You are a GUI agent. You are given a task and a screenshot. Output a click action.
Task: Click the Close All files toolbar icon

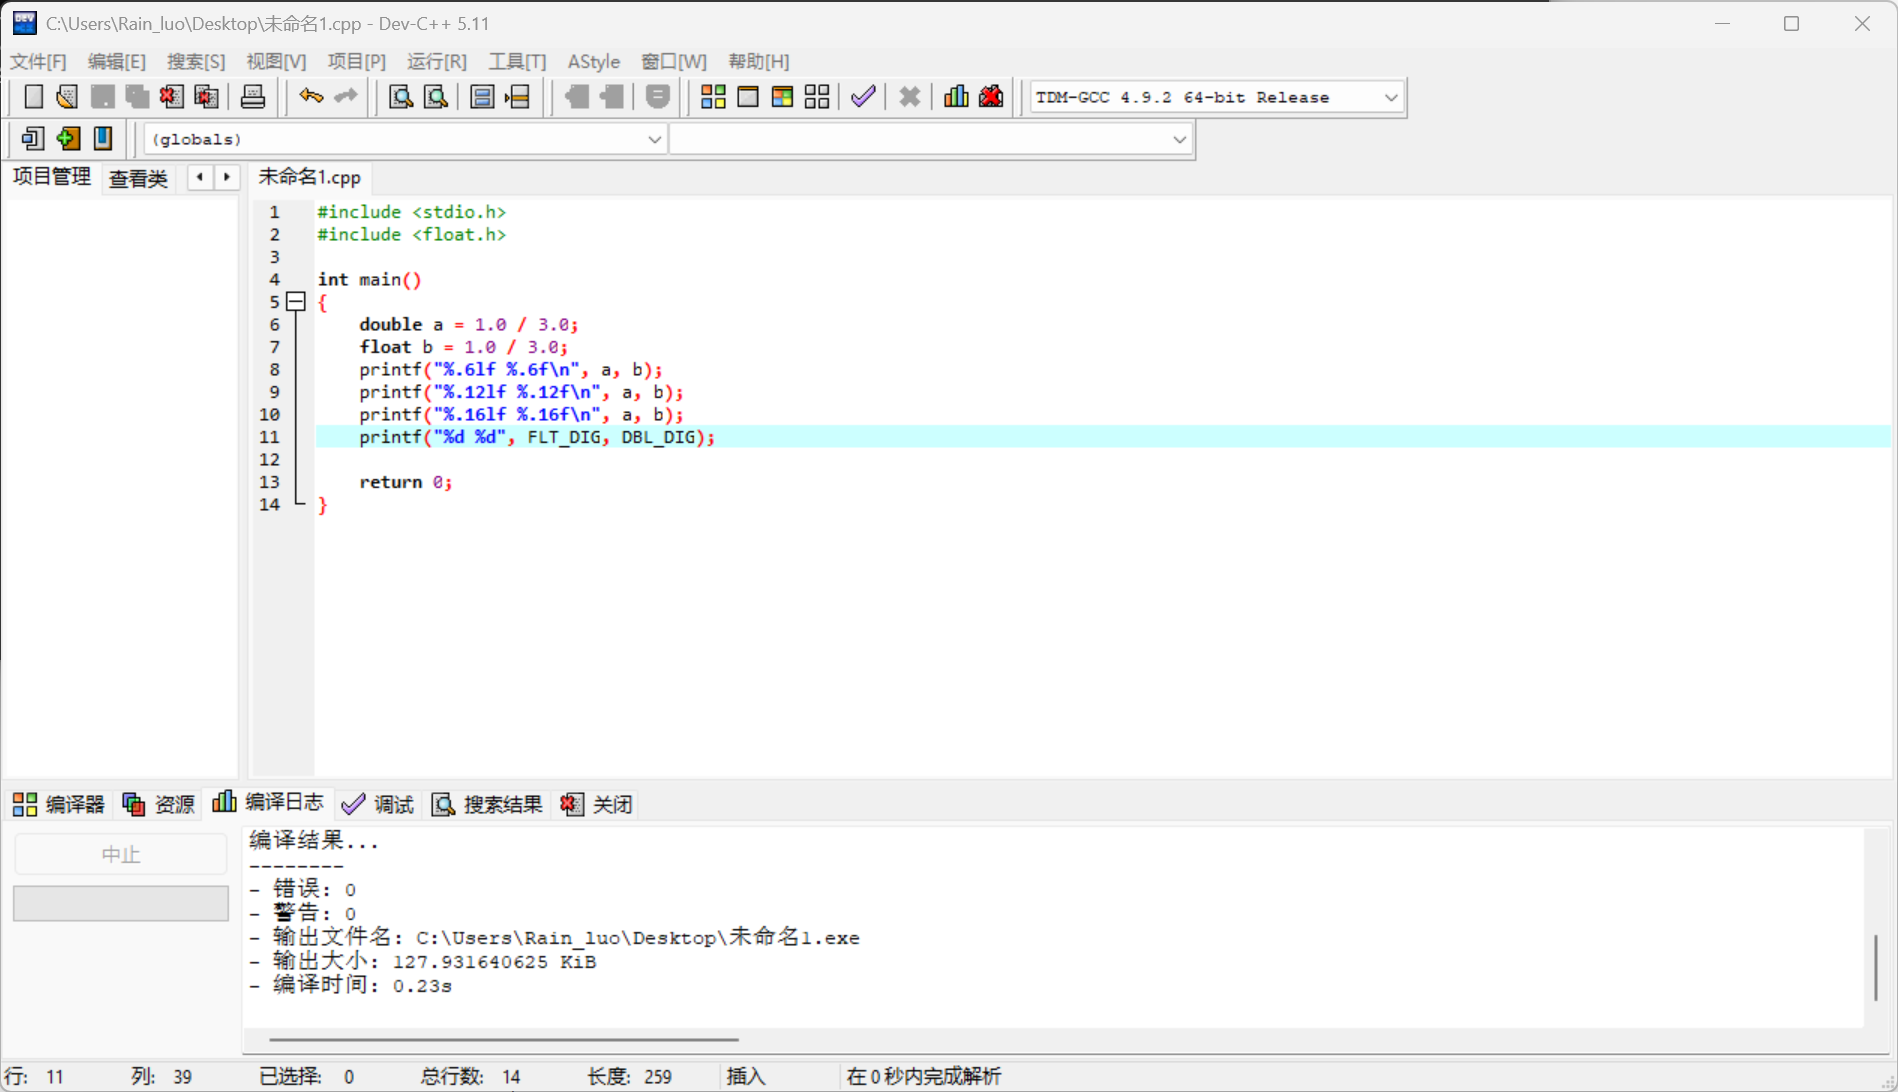206,97
